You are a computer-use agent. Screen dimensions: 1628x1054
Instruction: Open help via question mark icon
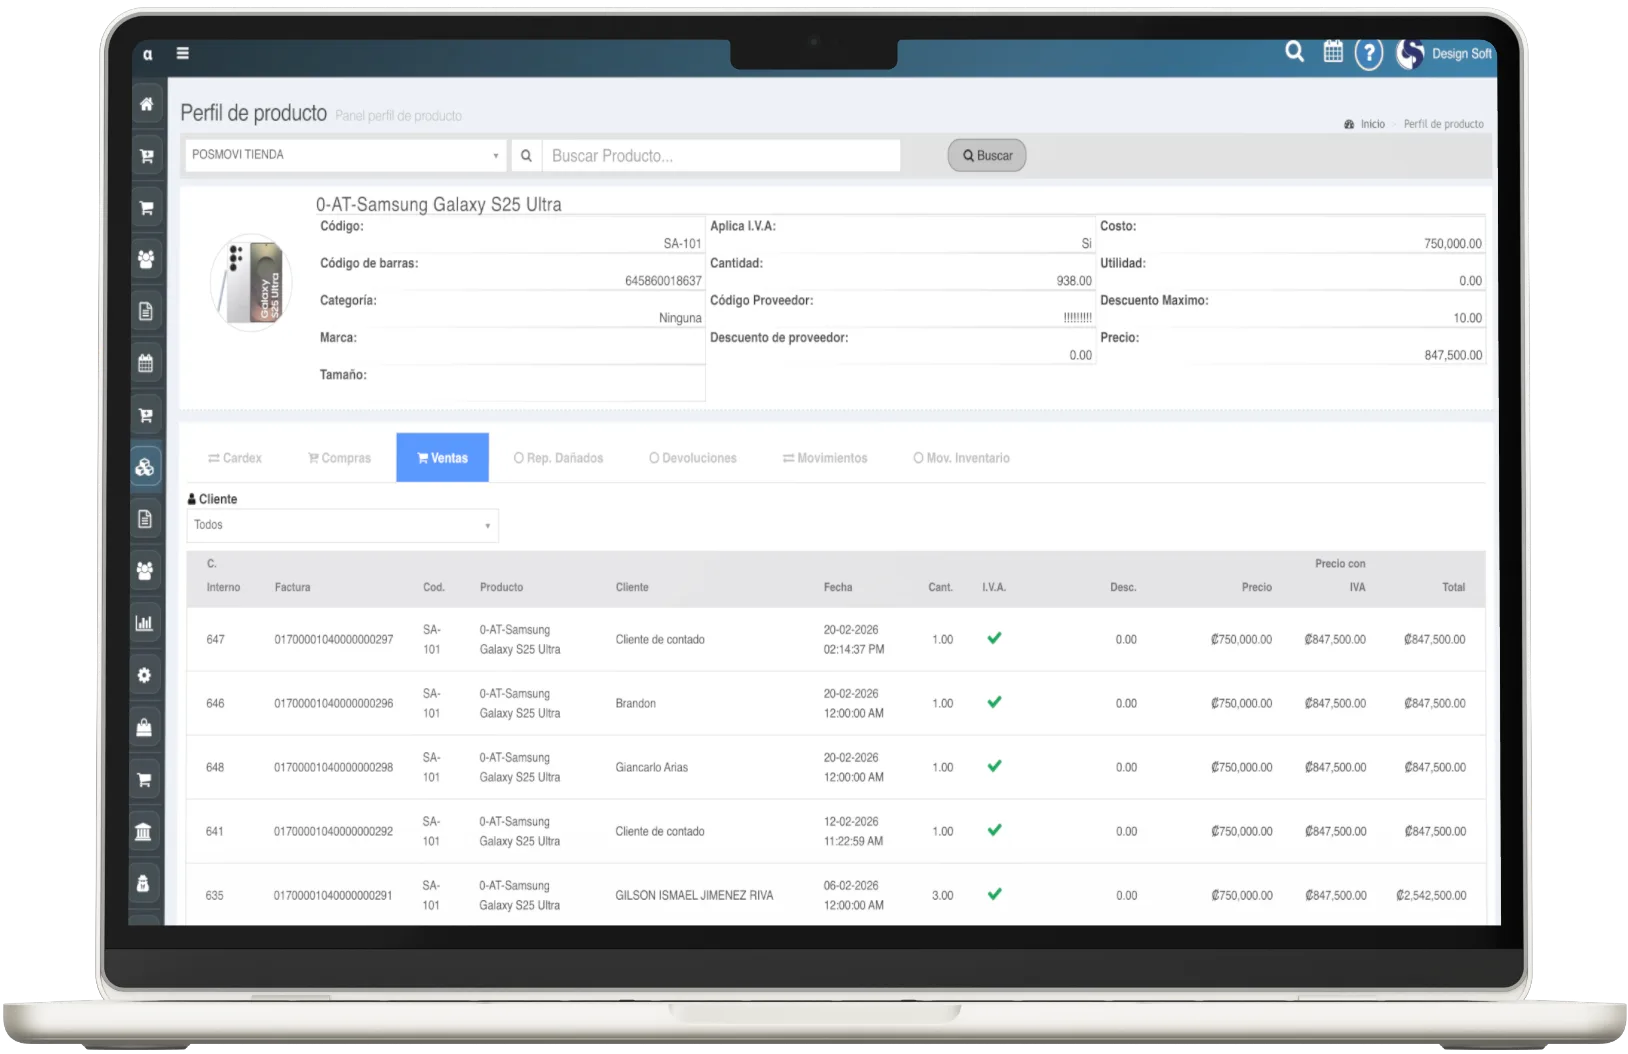tap(1368, 53)
